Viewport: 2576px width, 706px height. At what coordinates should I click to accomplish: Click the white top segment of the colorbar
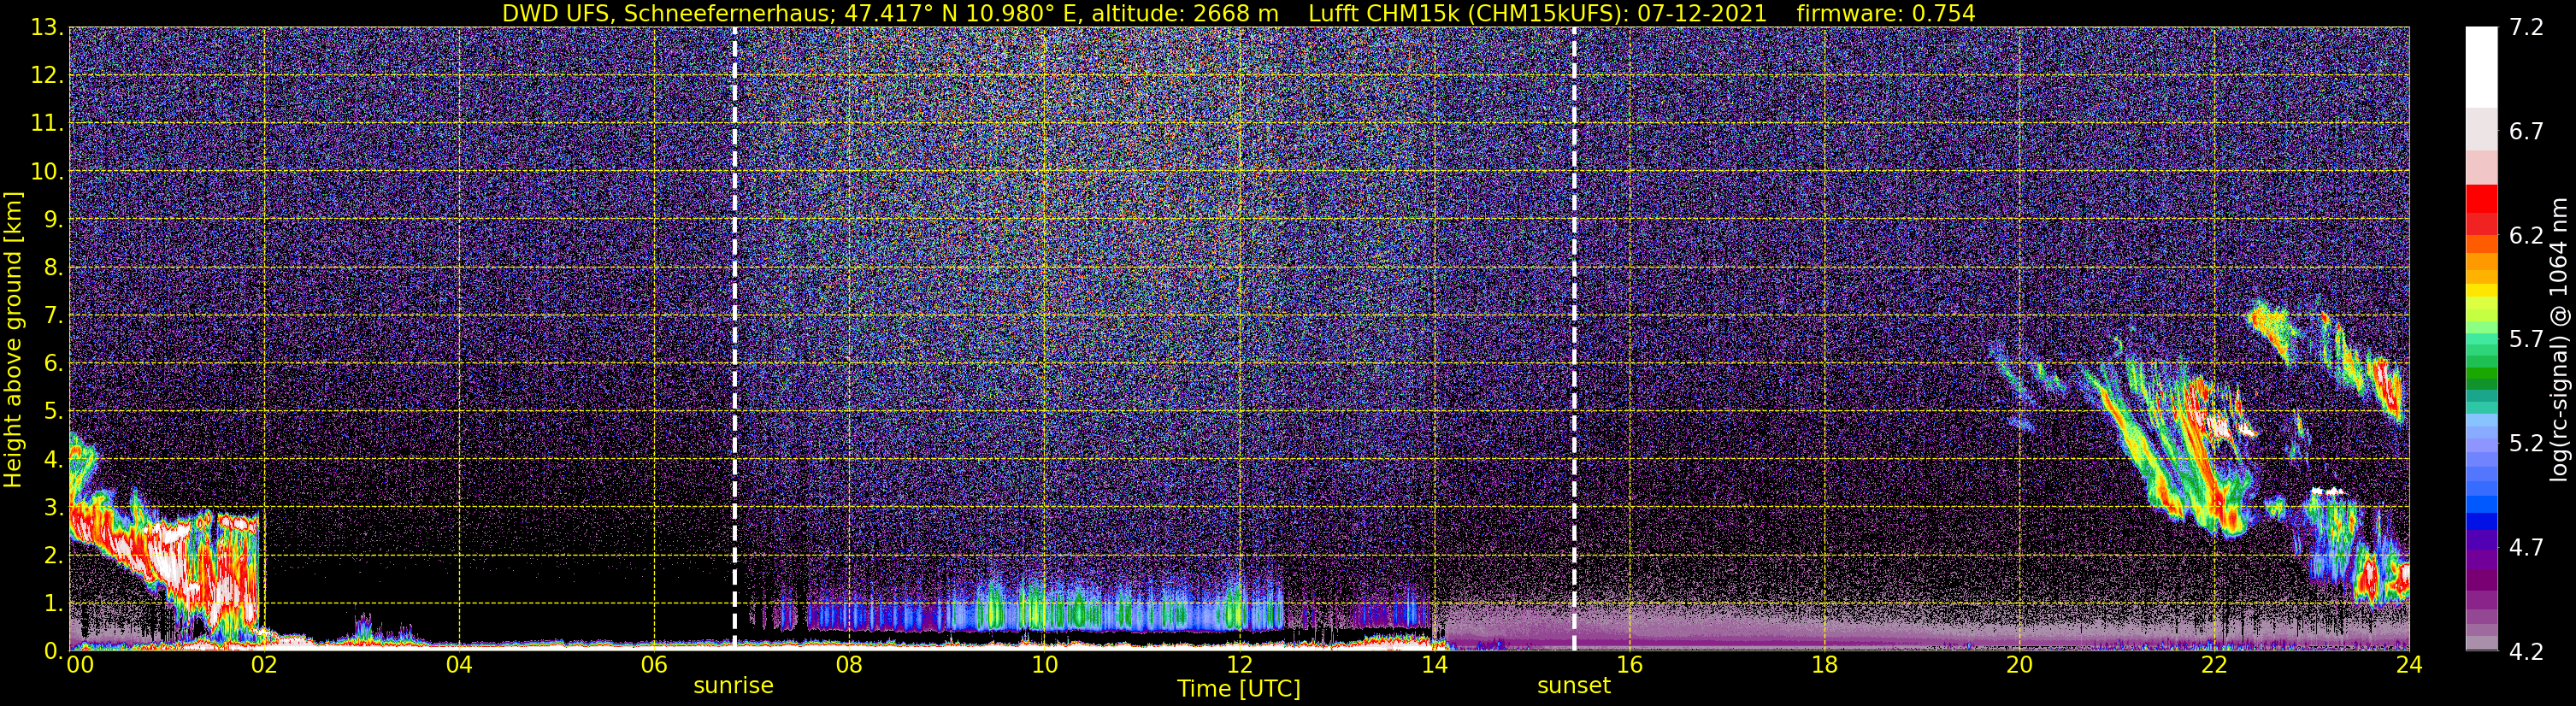[2481, 66]
